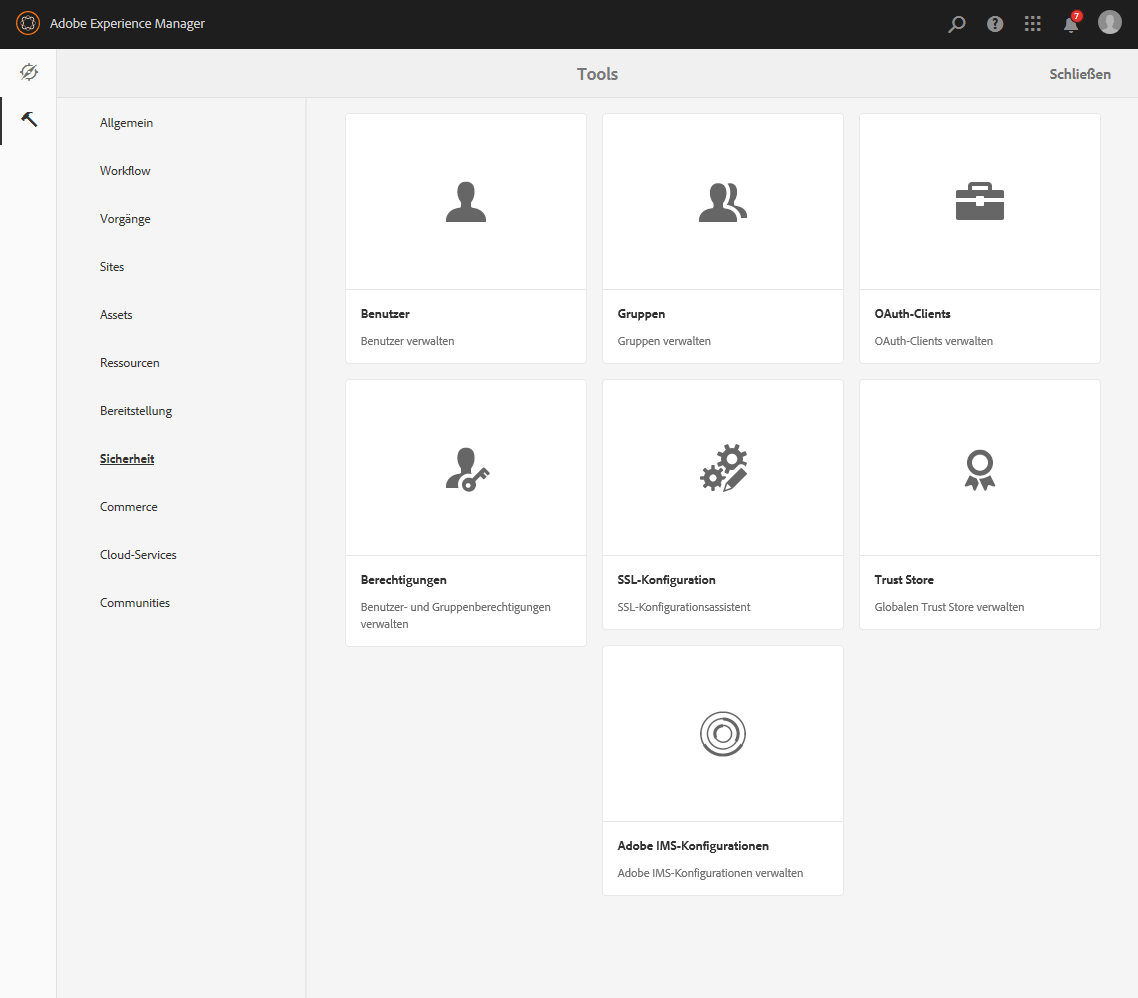The image size is (1138, 998).
Task: Click the 'Adobe Experience Manager' header title
Action: click(127, 23)
